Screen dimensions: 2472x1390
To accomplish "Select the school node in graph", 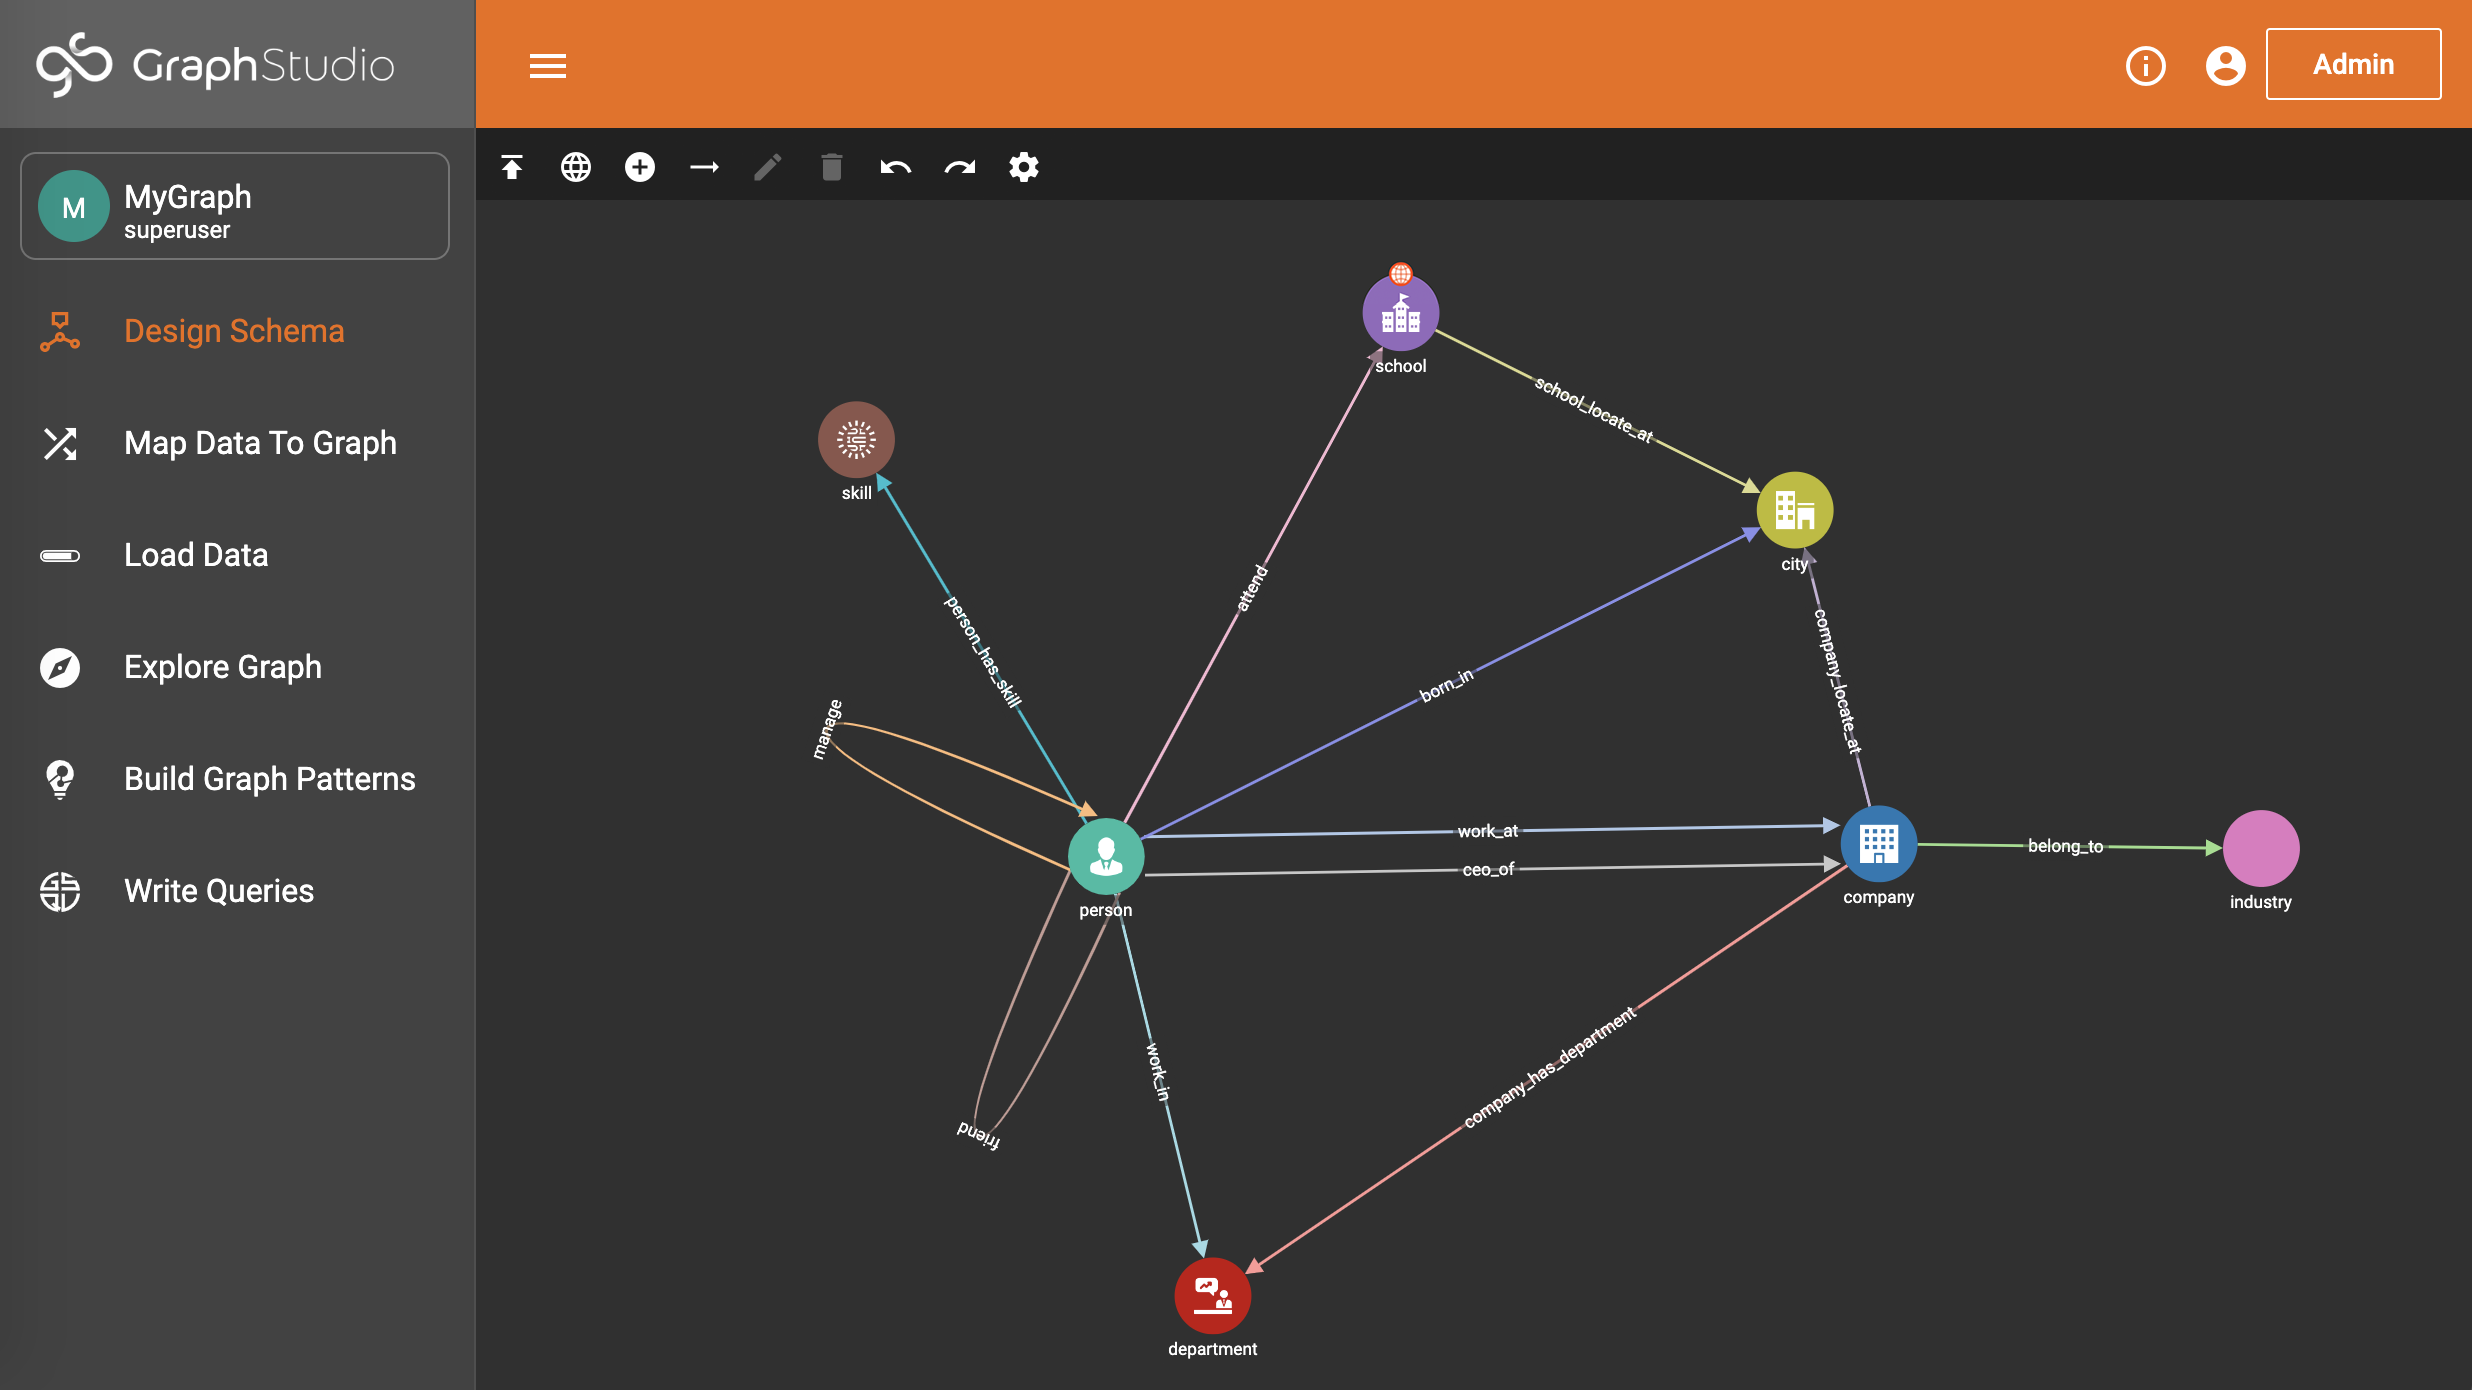I will click(1396, 316).
